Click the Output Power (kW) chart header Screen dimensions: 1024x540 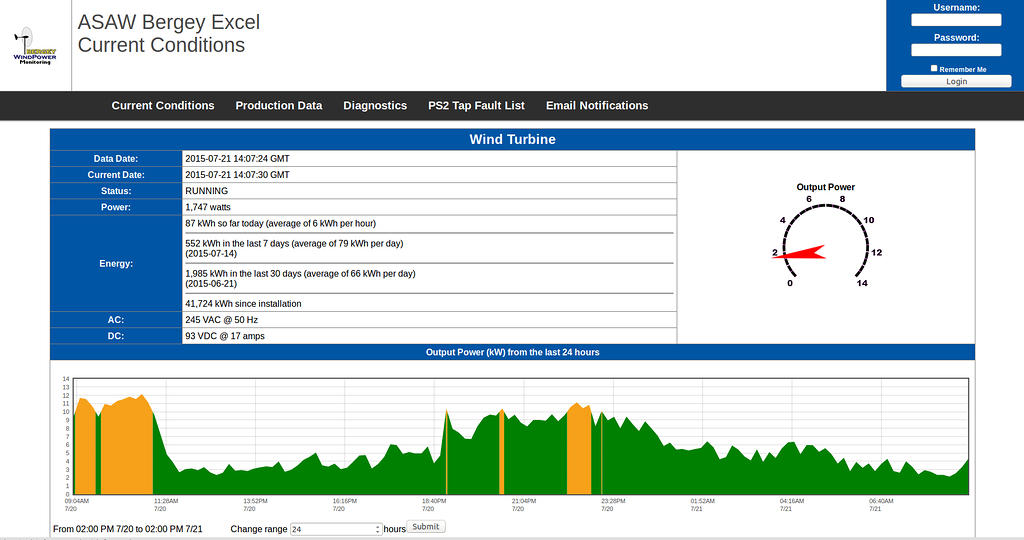tap(513, 352)
